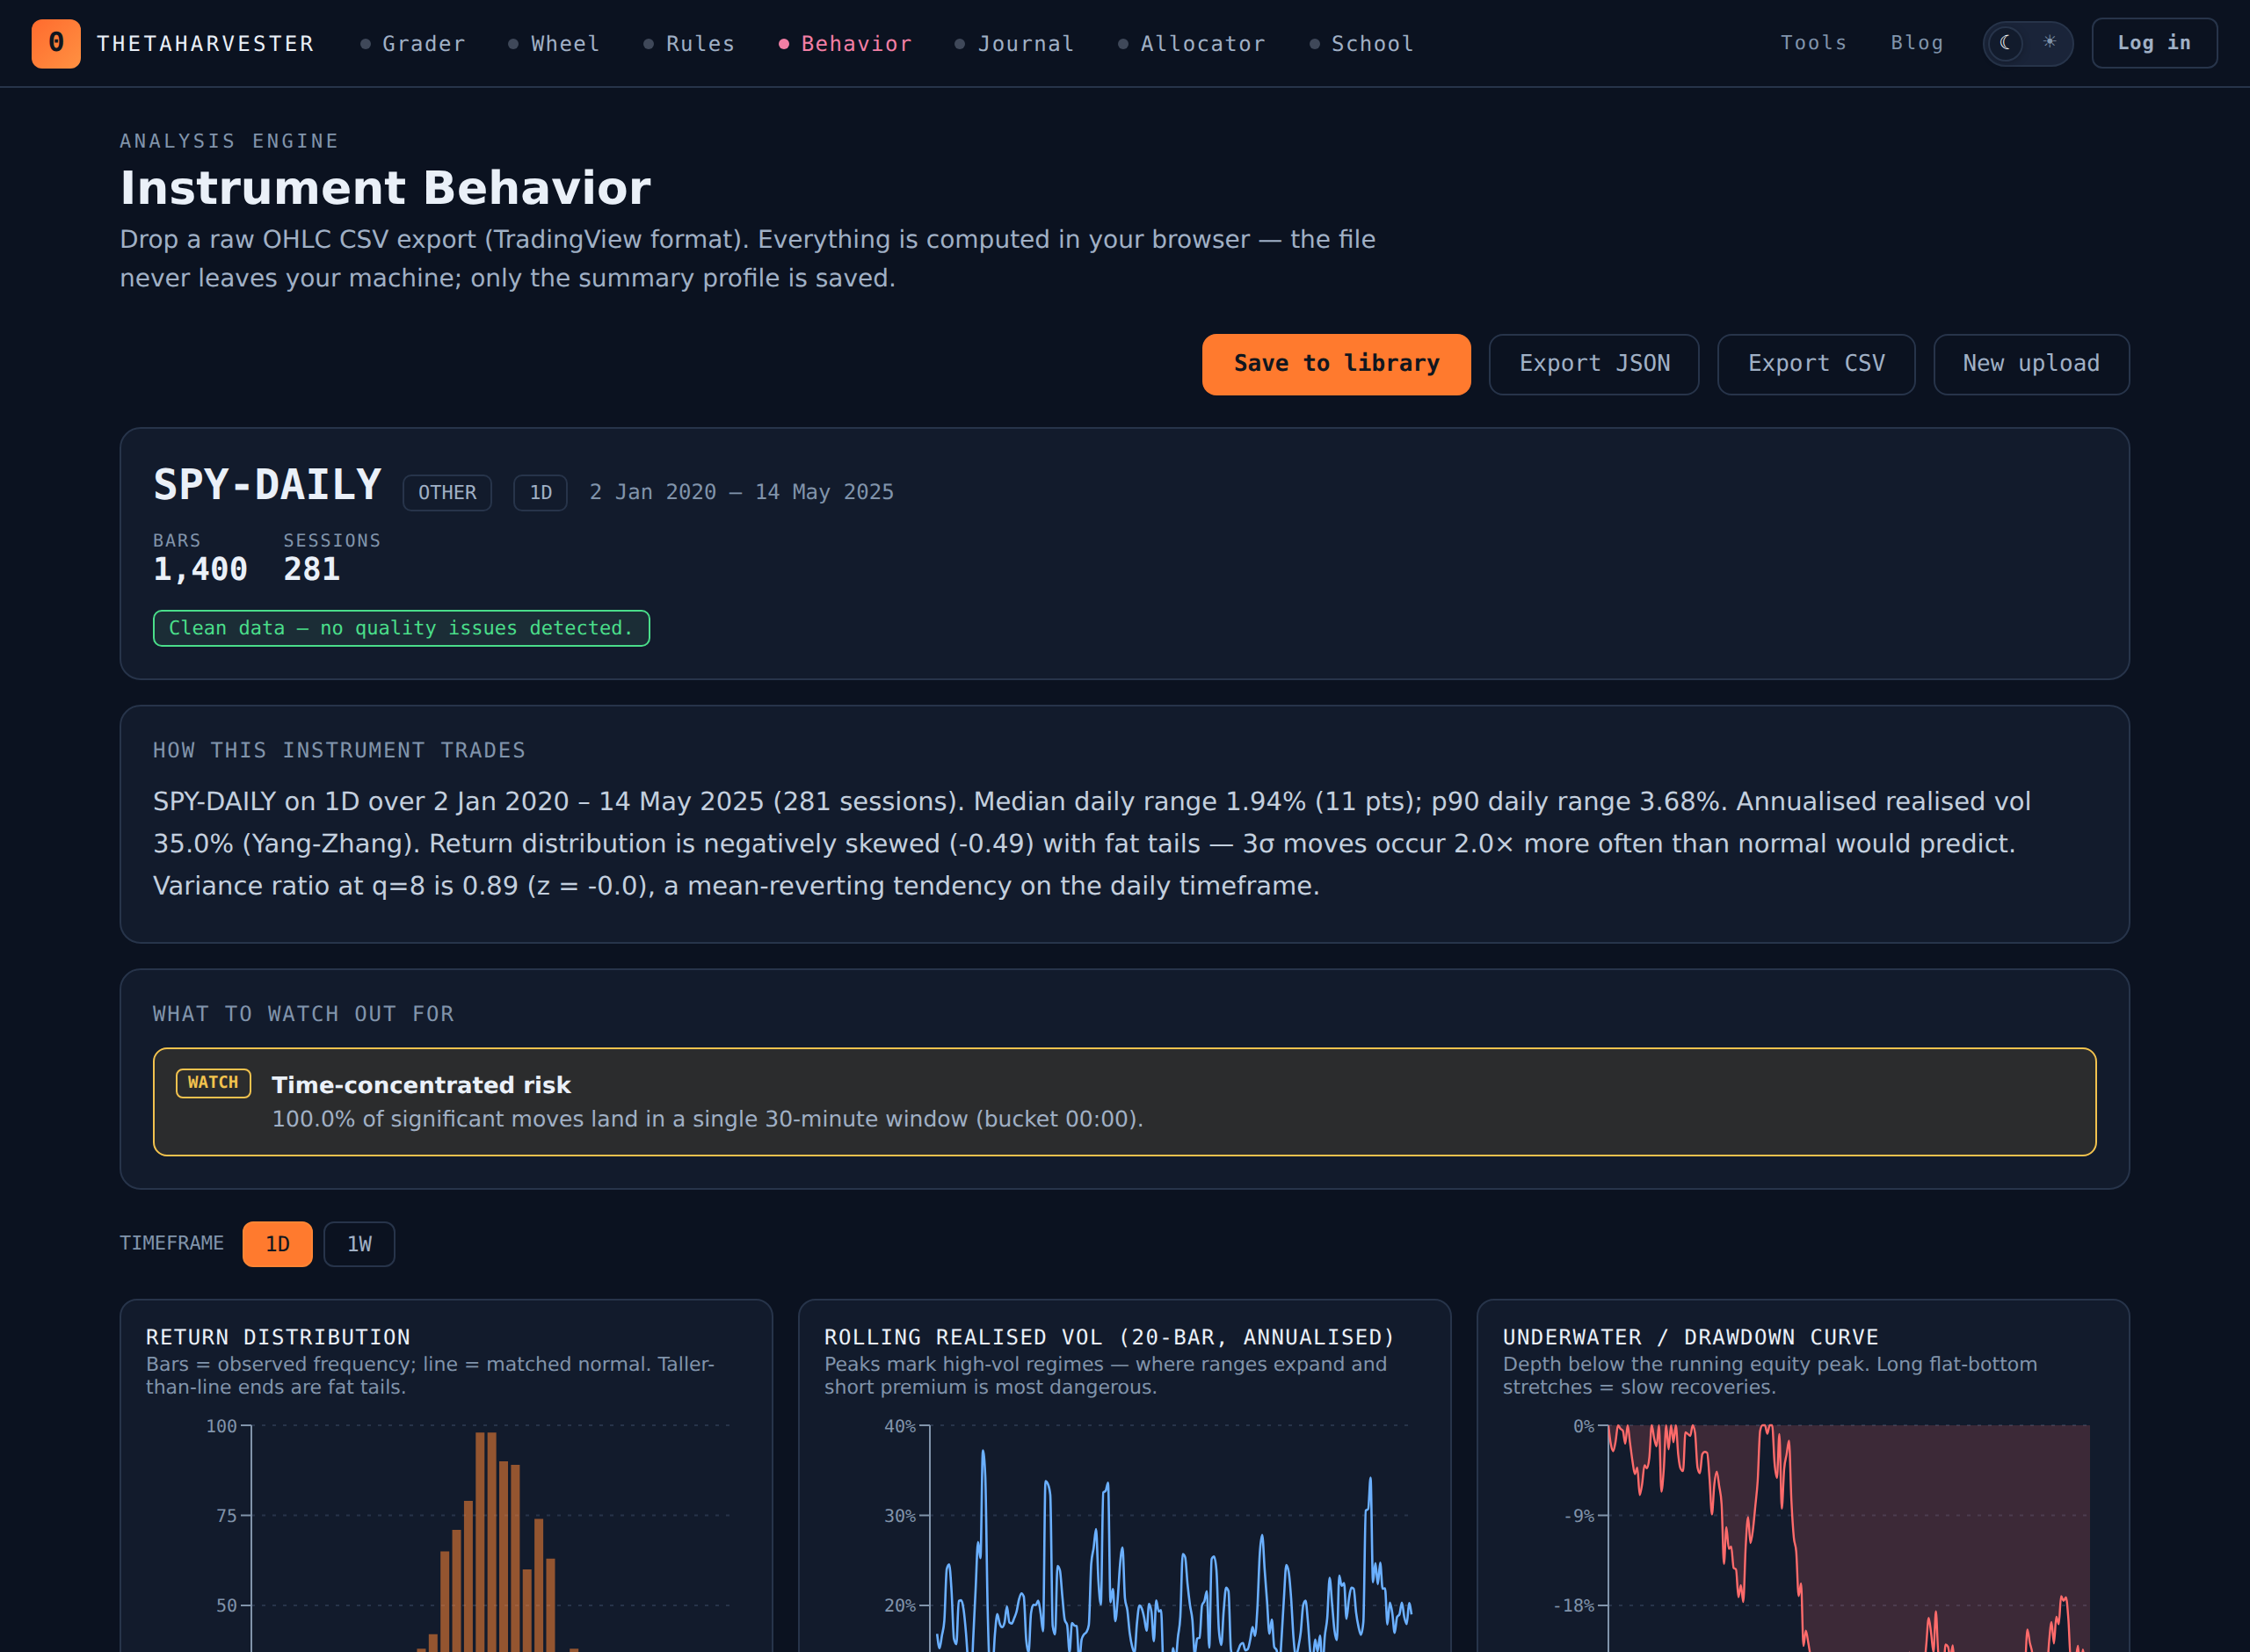Click the WATCH severity tag
Screen dimensions: 2250x1652
point(213,1083)
